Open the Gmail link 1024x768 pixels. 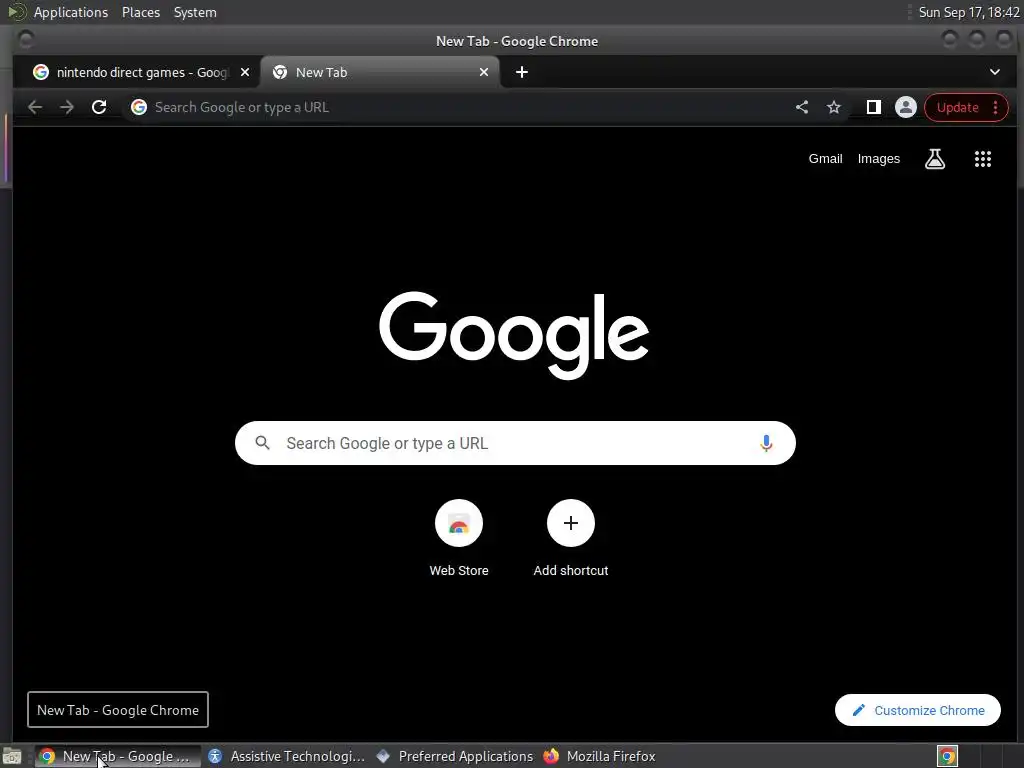click(x=825, y=159)
